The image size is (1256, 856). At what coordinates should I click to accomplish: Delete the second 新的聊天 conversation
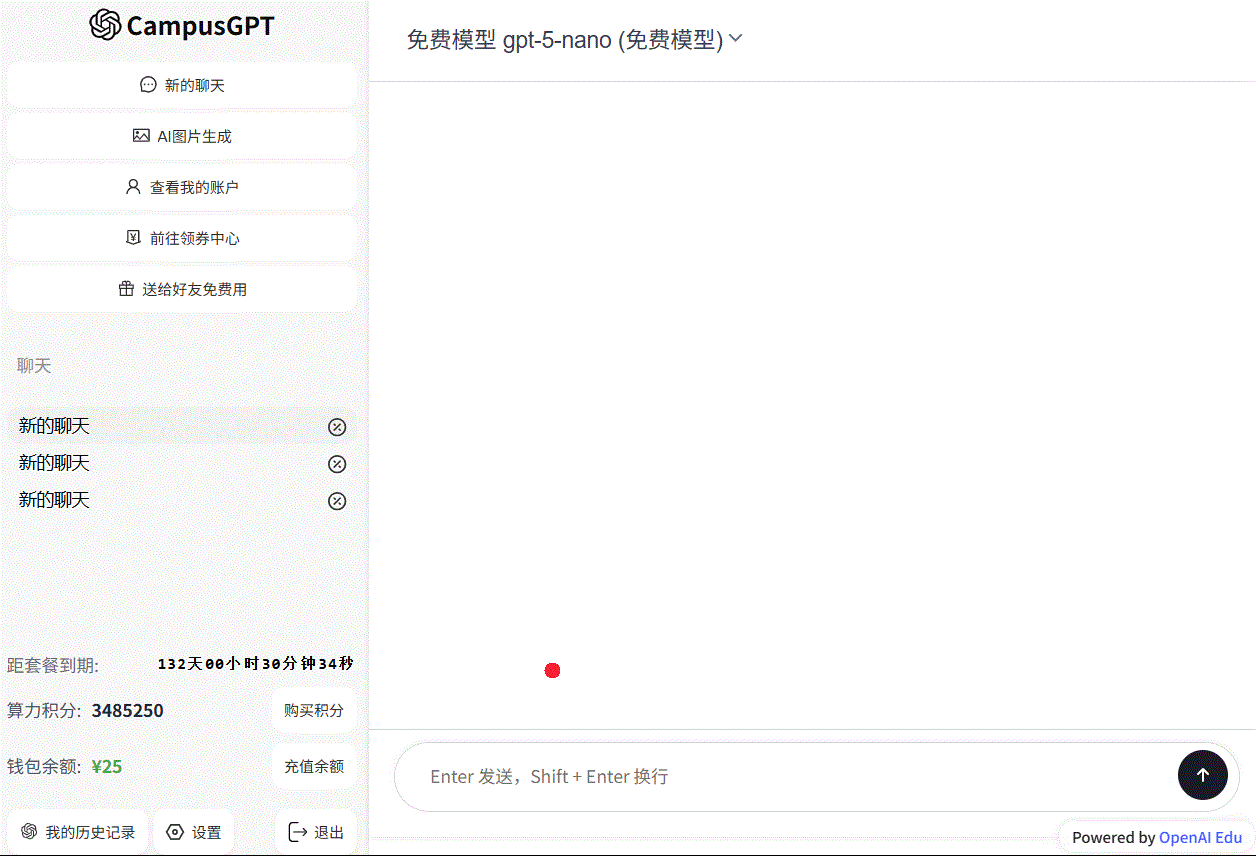coord(337,464)
